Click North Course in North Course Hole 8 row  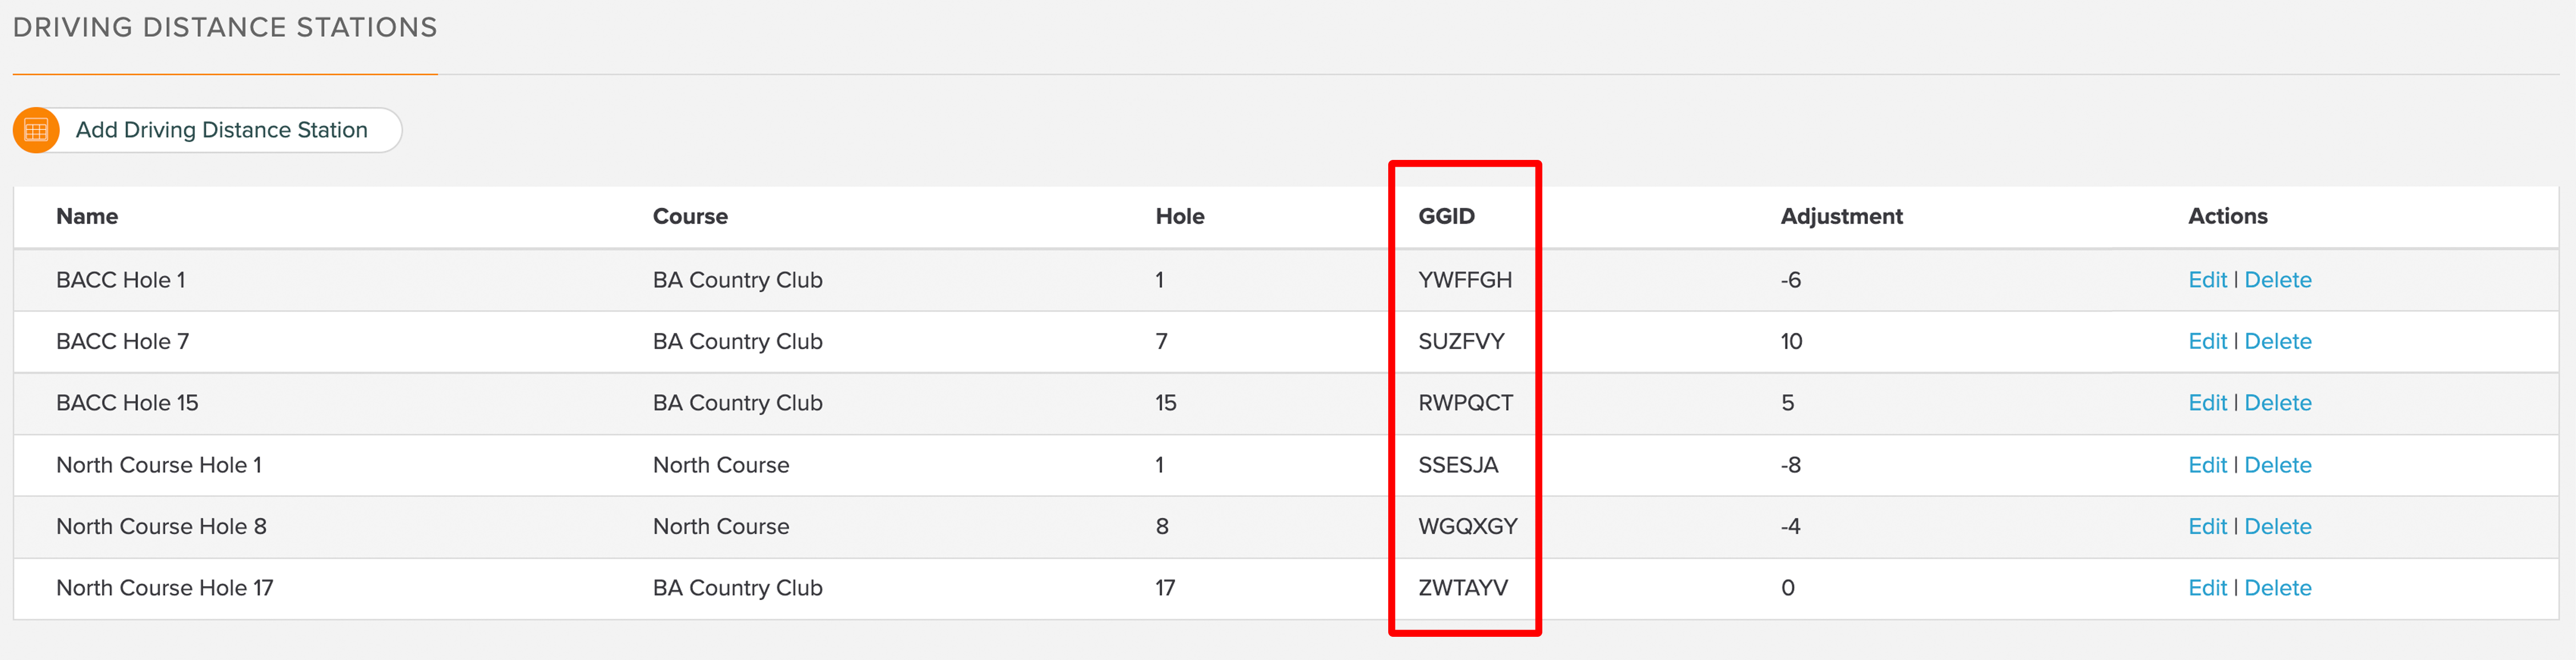click(x=721, y=526)
